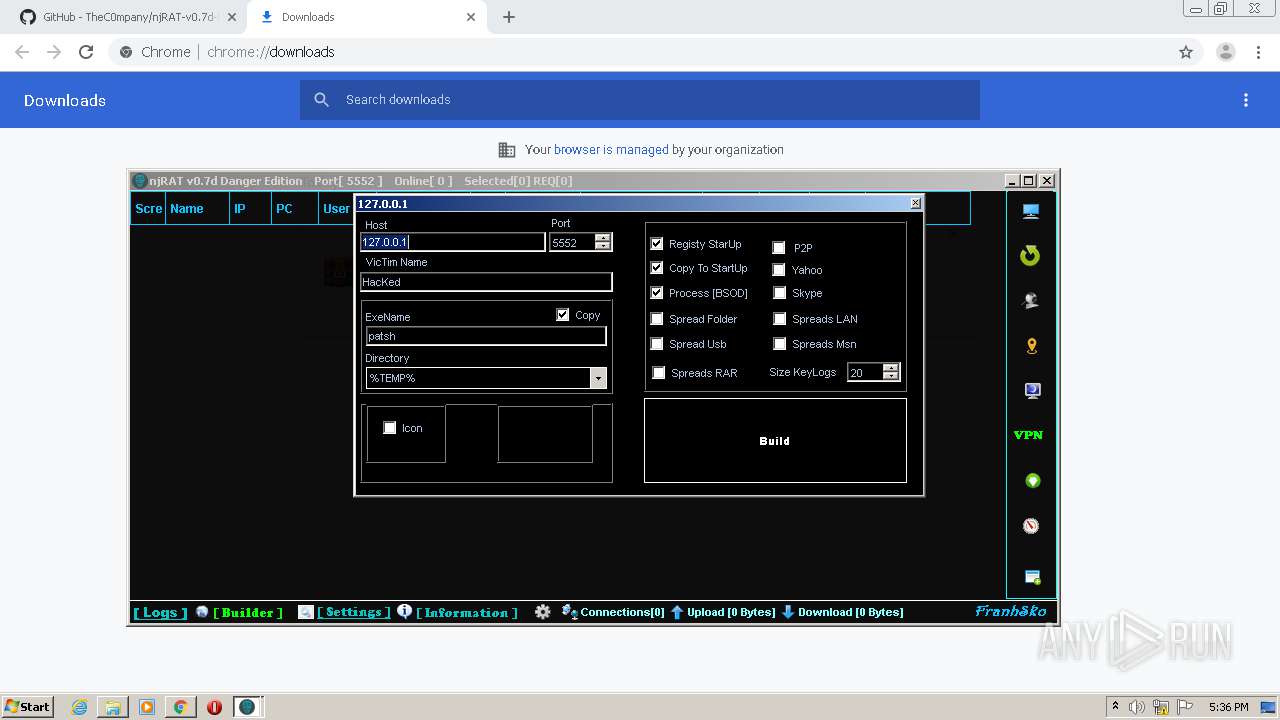
Task: Click the Build button
Action: click(775, 441)
